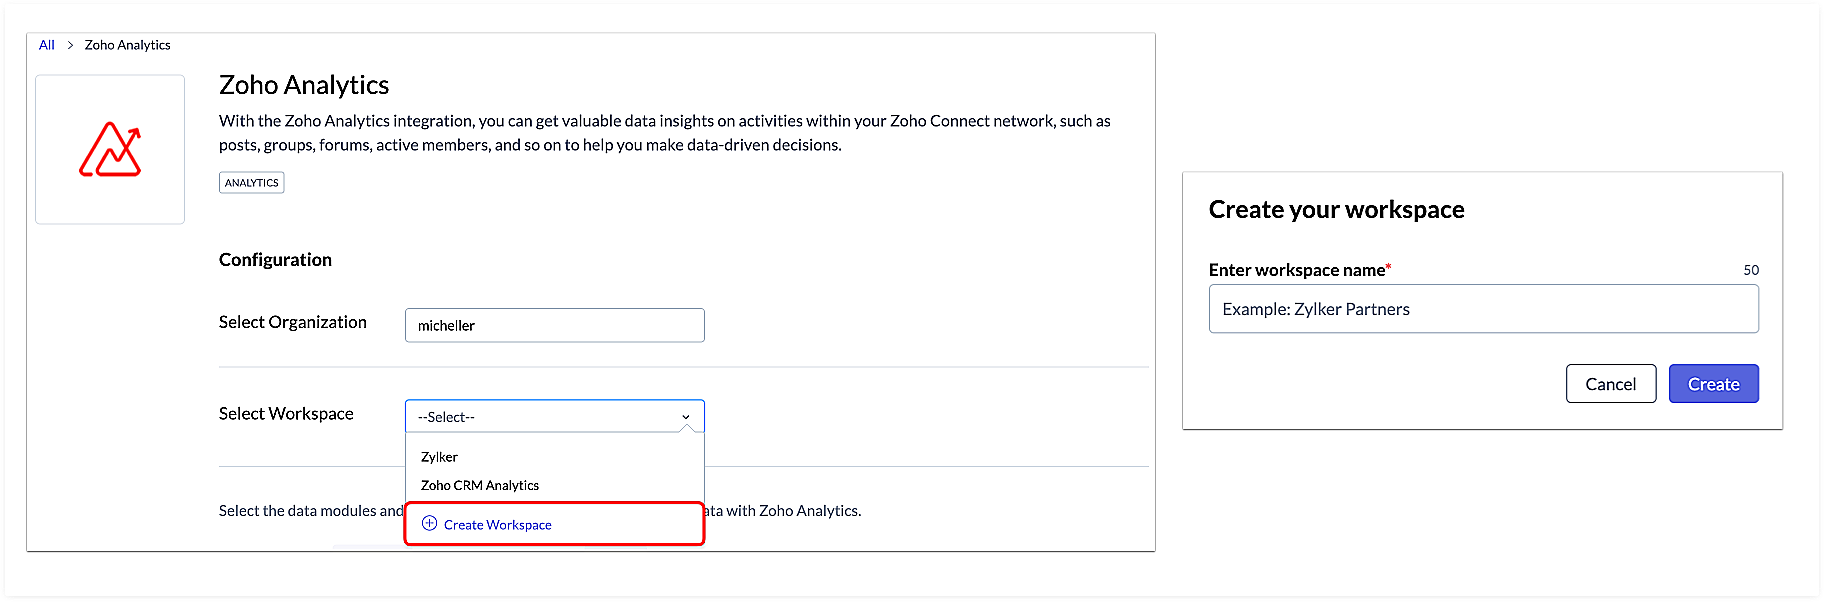1824x602 pixels.
Task: Click the Create your workspace heading
Action: [1336, 209]
